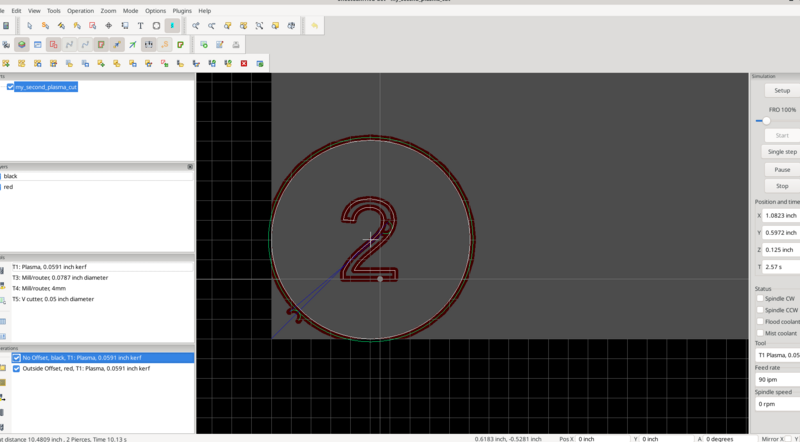Image resolution: width=800 pixels, height=442 pixels.
Task: Click the simulation Start button
Action: coord(782,135)
